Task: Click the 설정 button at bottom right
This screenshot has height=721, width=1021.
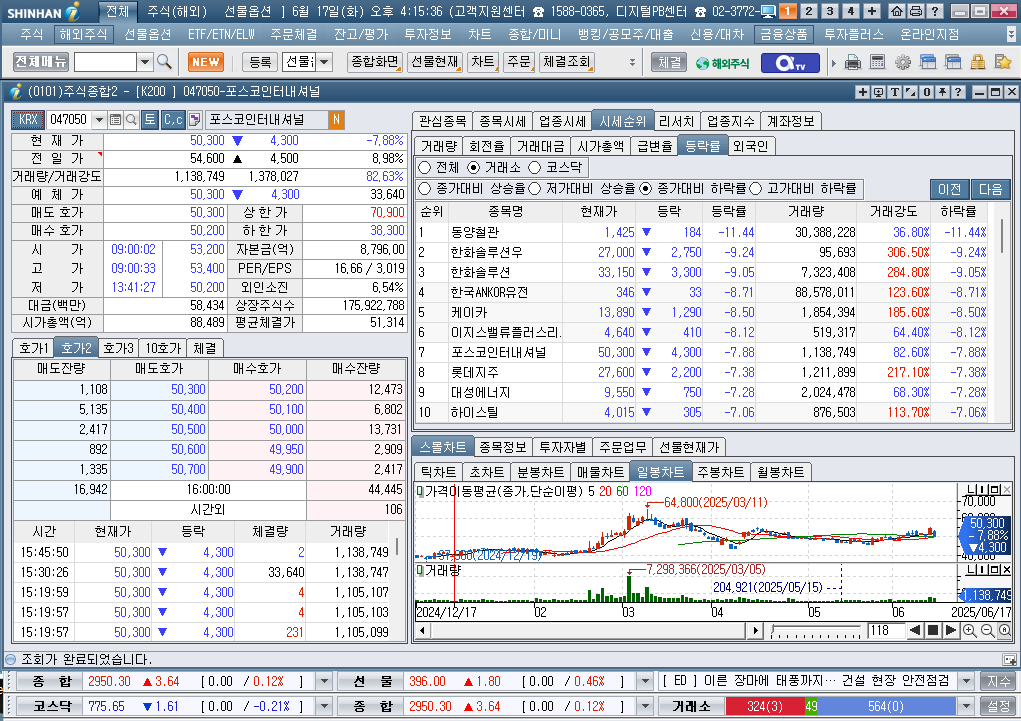Action: [998, 706]
